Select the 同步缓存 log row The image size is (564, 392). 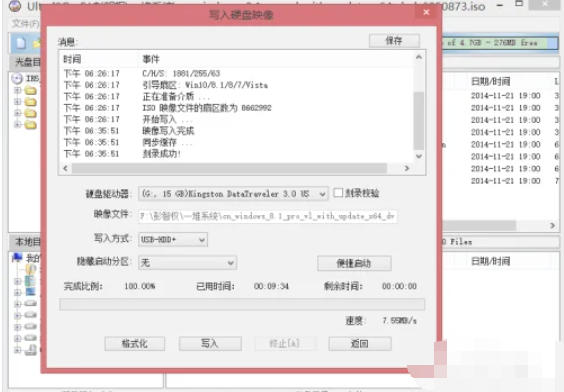[x=237, y=142]
